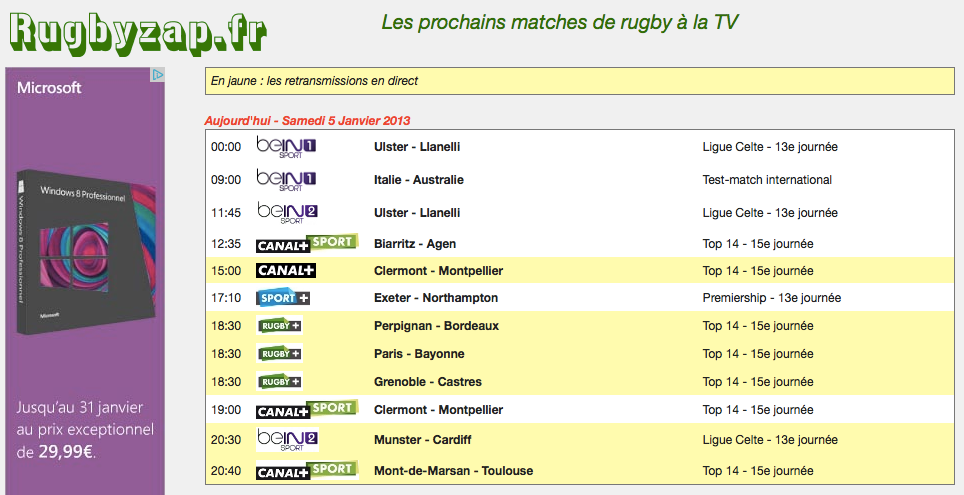Viewport: 964px width, 495px height.
Task: Click the Sport+ logo for Exeter - Northampton
Action: click(283, 298)
